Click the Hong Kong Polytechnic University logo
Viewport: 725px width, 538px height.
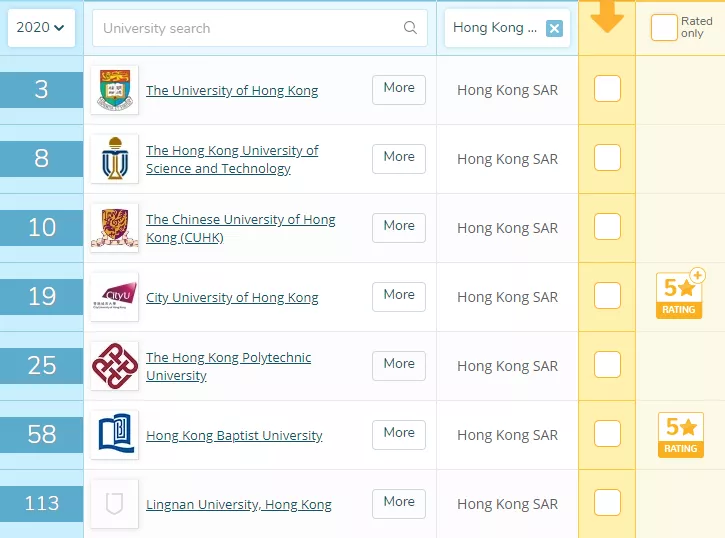[114, 366]
